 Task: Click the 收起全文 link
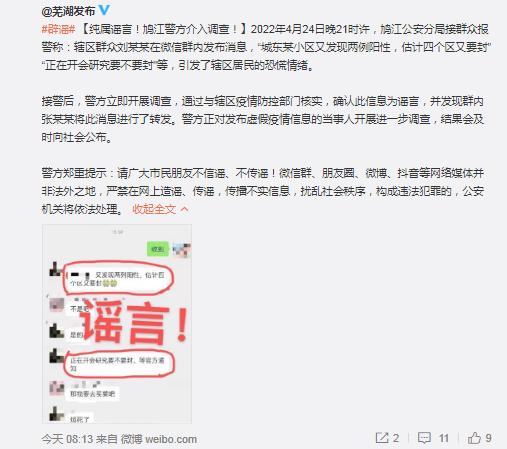154,209
